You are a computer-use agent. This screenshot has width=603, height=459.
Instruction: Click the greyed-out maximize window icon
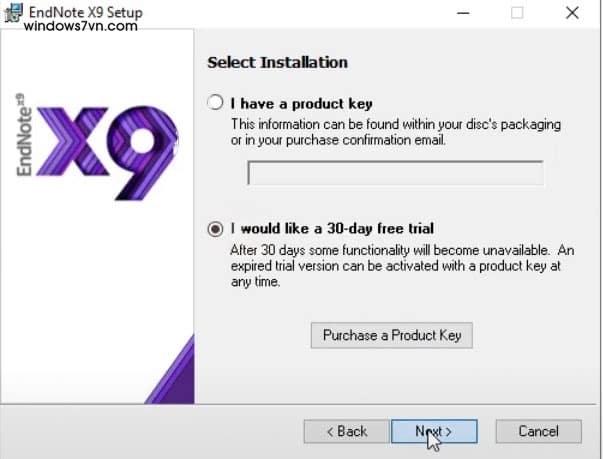pyautogui.click(x=517, y=13)
